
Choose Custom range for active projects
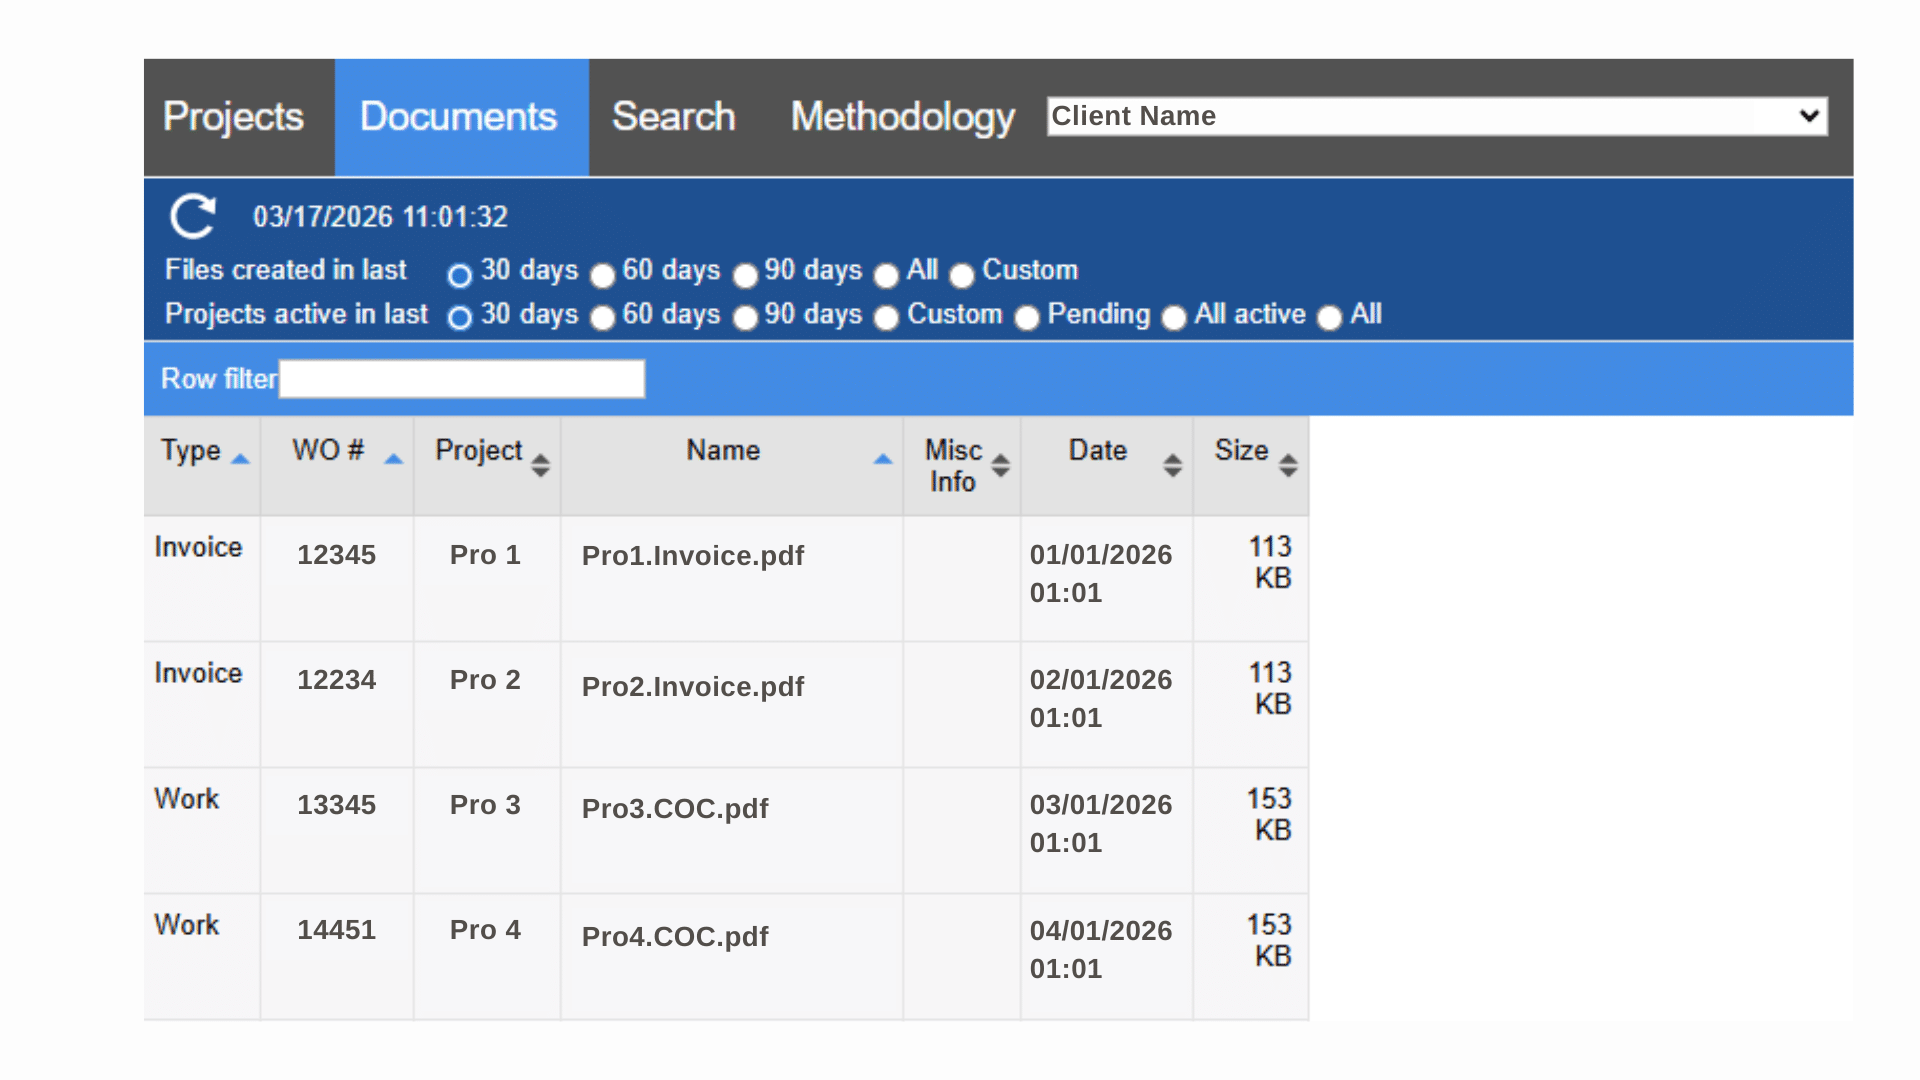[886, 318]
